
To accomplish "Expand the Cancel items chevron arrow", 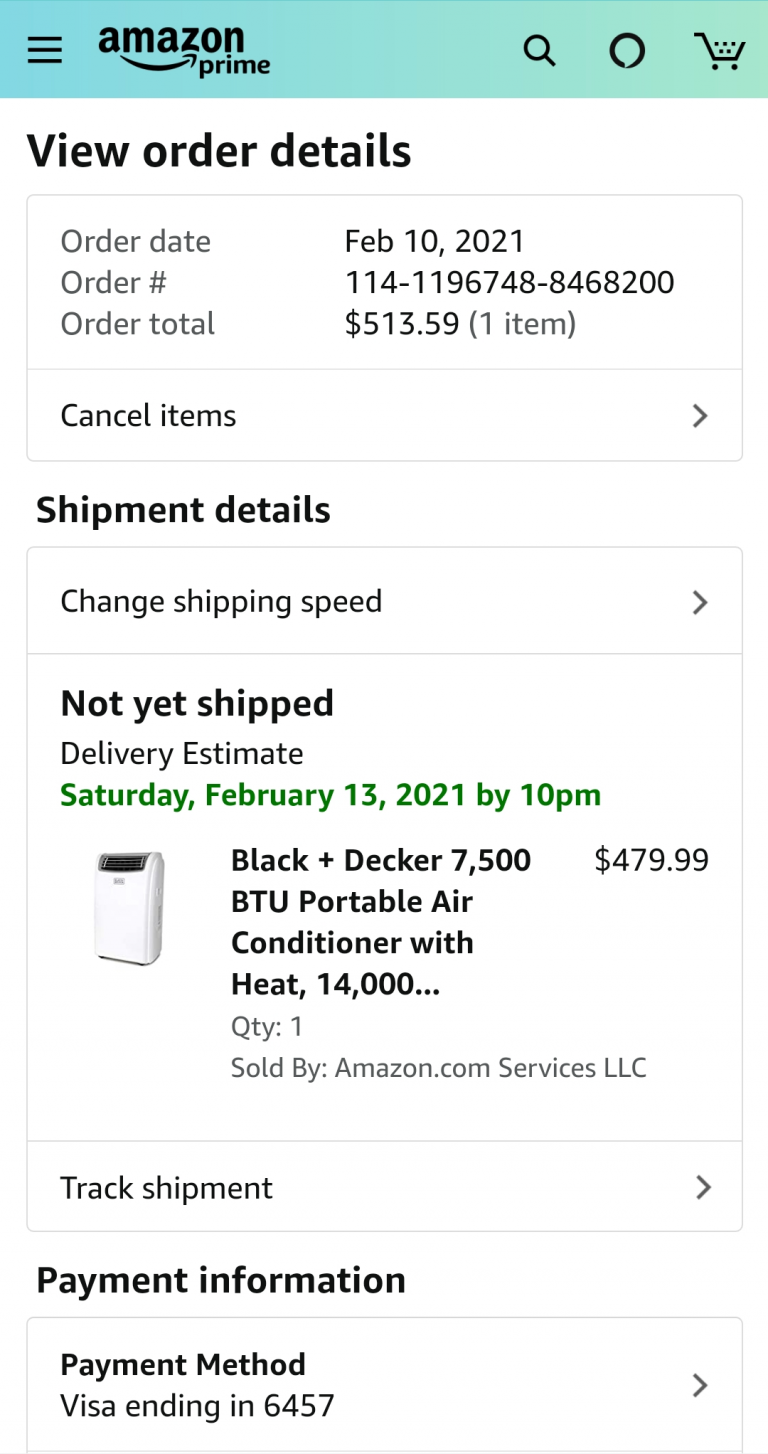I will tap(700, 416).
